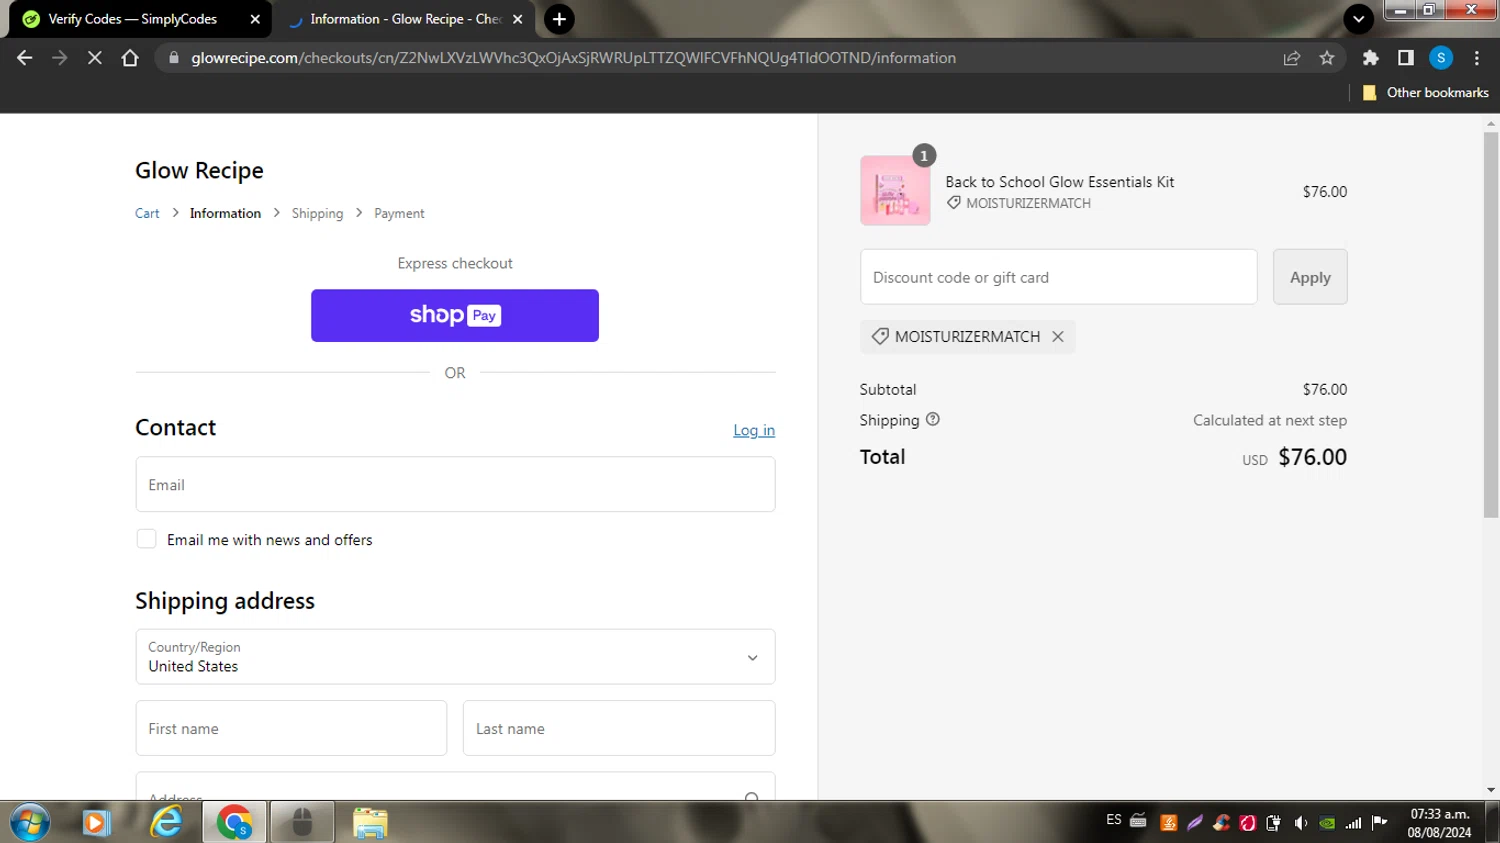Open the Other bookmarks folder
Screen dimensions: 1500x843
[x=1426, y=92]
